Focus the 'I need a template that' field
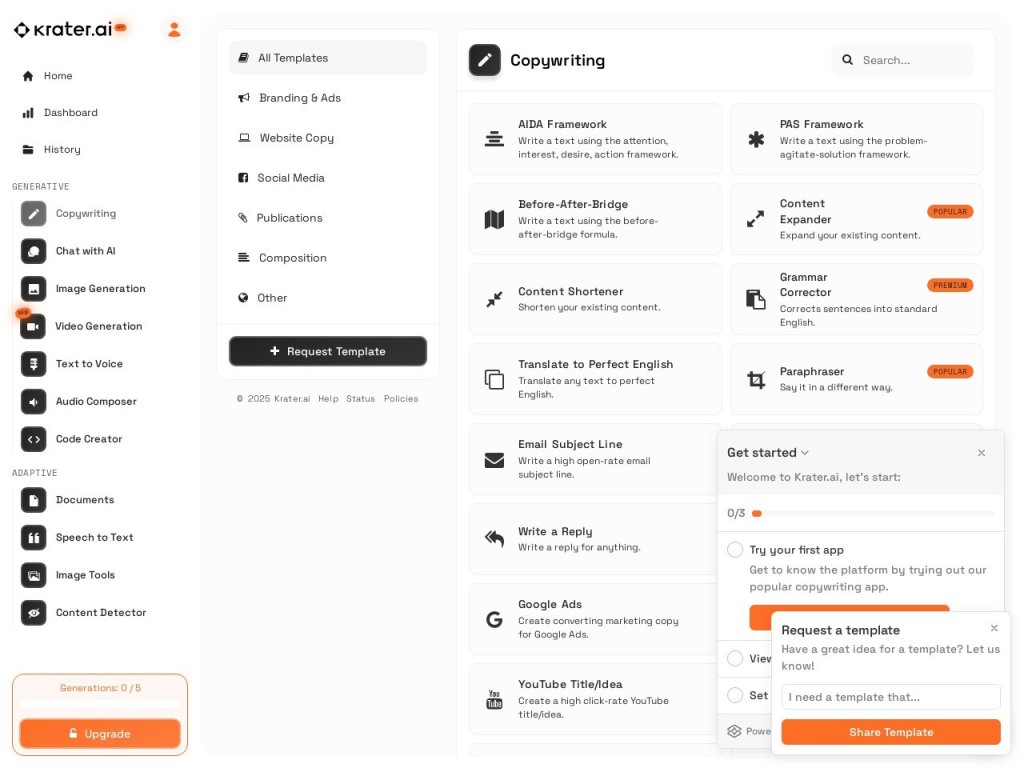 tap(891, 697)
